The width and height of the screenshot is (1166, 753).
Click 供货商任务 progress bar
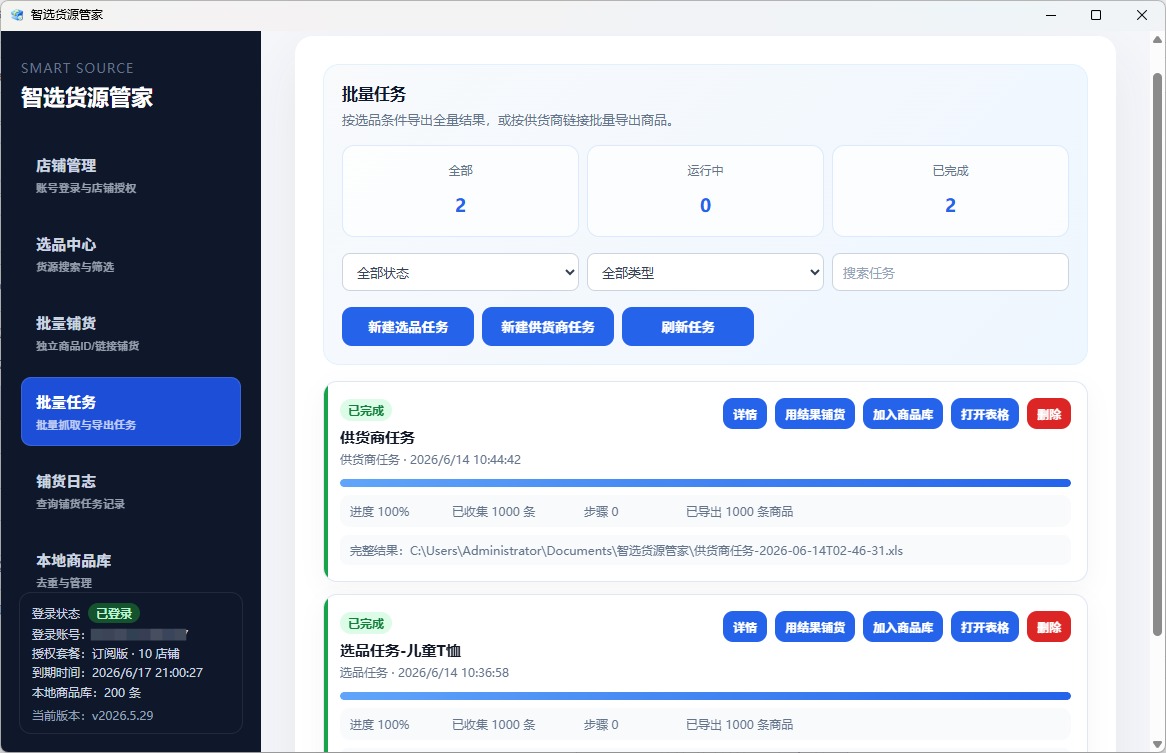(x=705, y=483)
